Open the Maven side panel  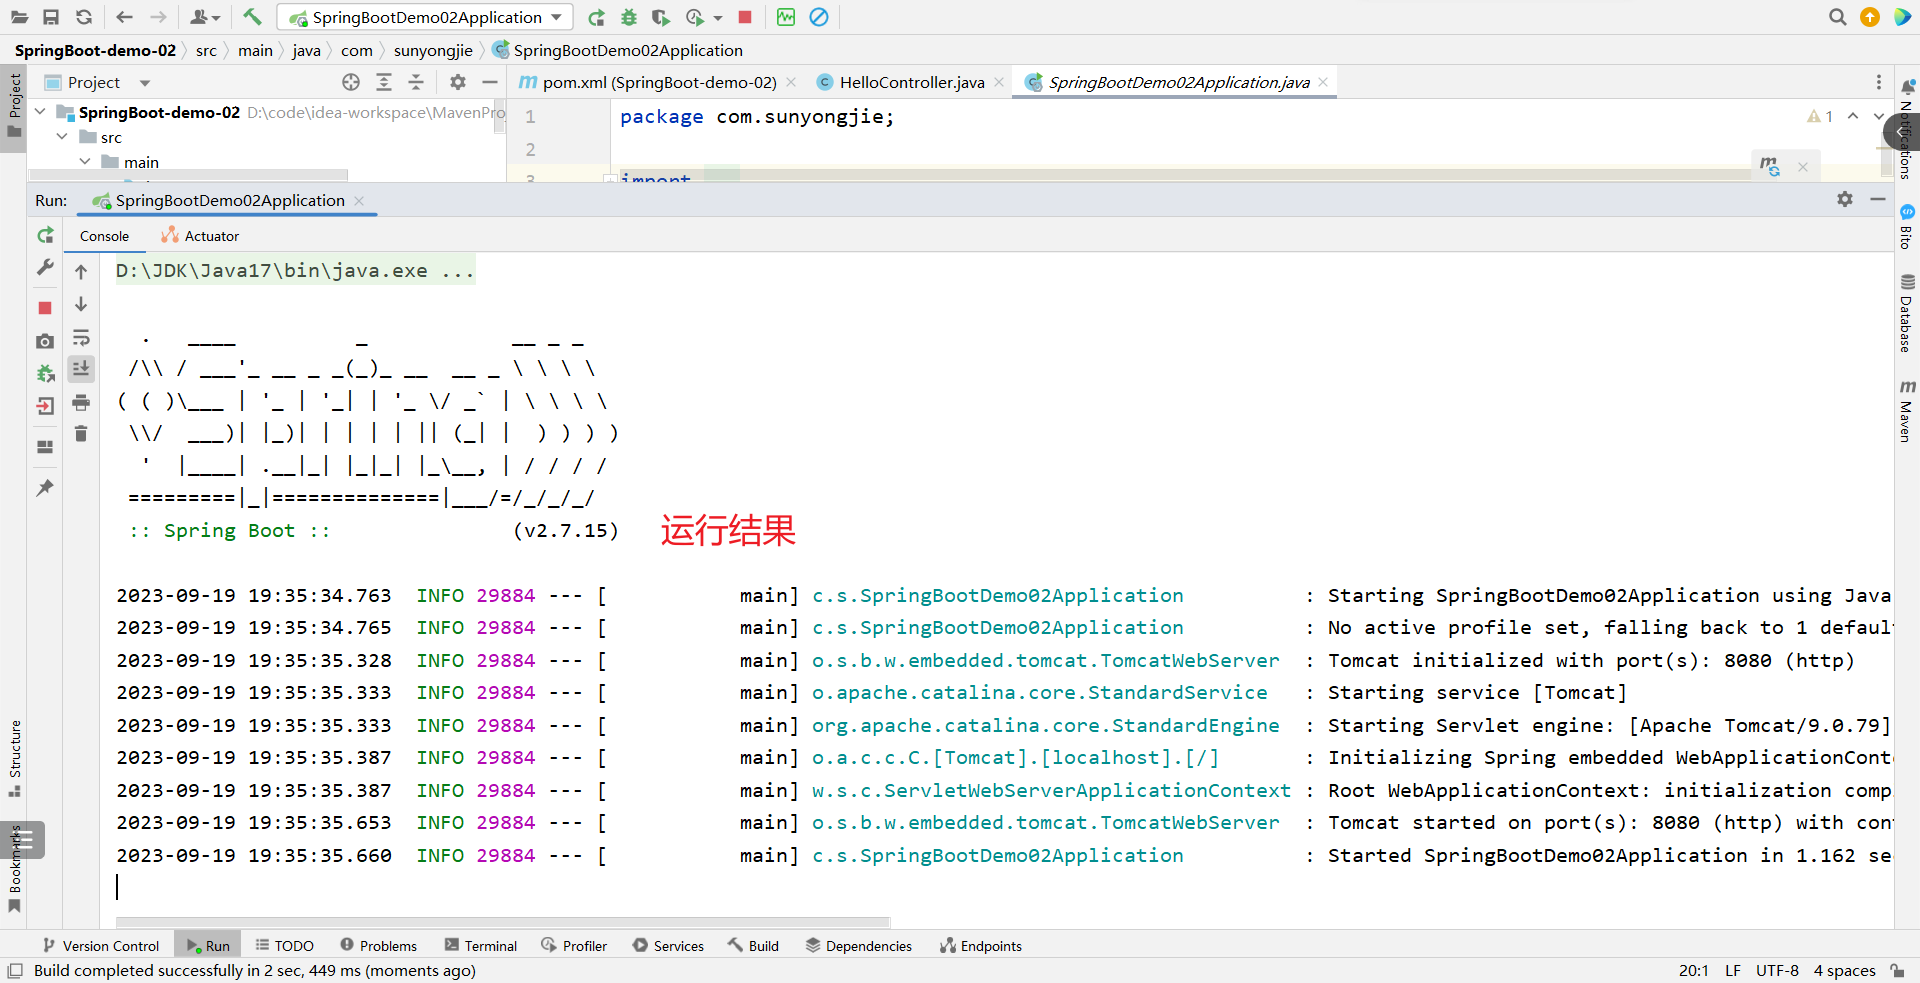click(x=1907, y=411)
